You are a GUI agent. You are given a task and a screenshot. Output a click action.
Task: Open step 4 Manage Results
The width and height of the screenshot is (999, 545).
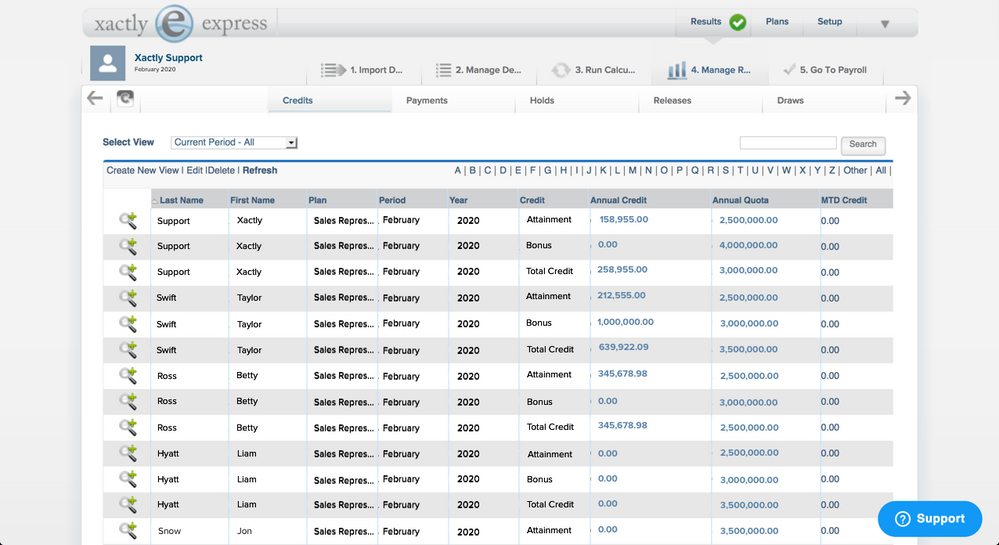pos(709,70)
